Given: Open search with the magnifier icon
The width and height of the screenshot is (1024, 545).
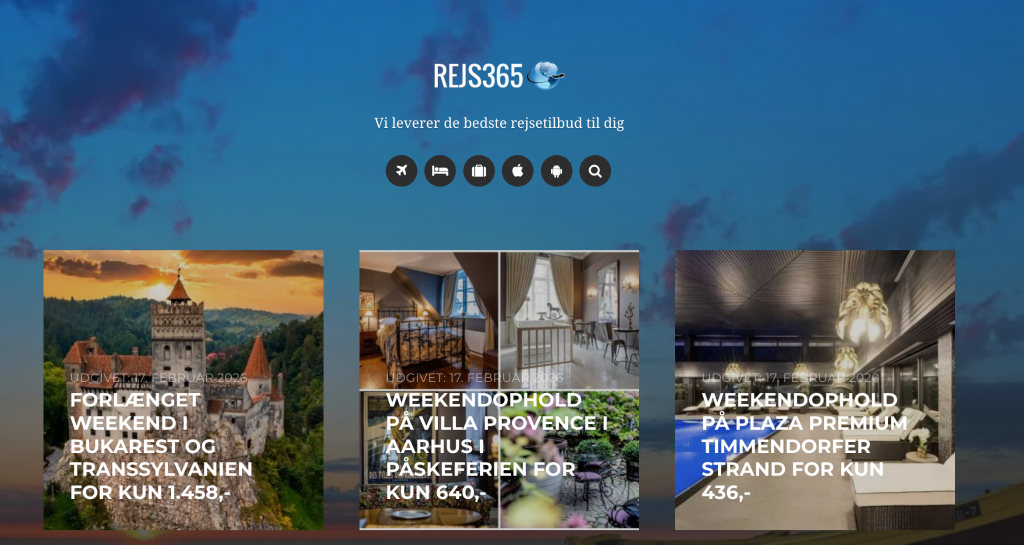Looking at the screenshot, I should 595,171.
